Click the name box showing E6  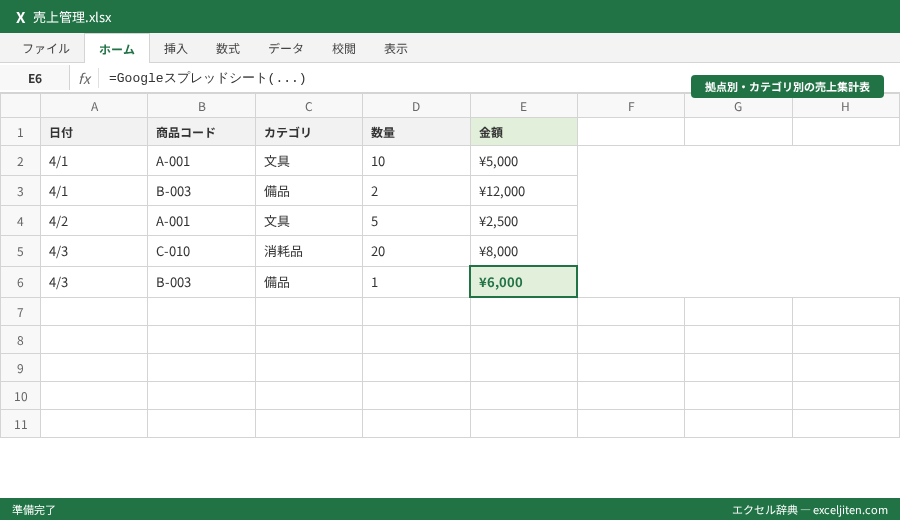[x=35, y=79]
